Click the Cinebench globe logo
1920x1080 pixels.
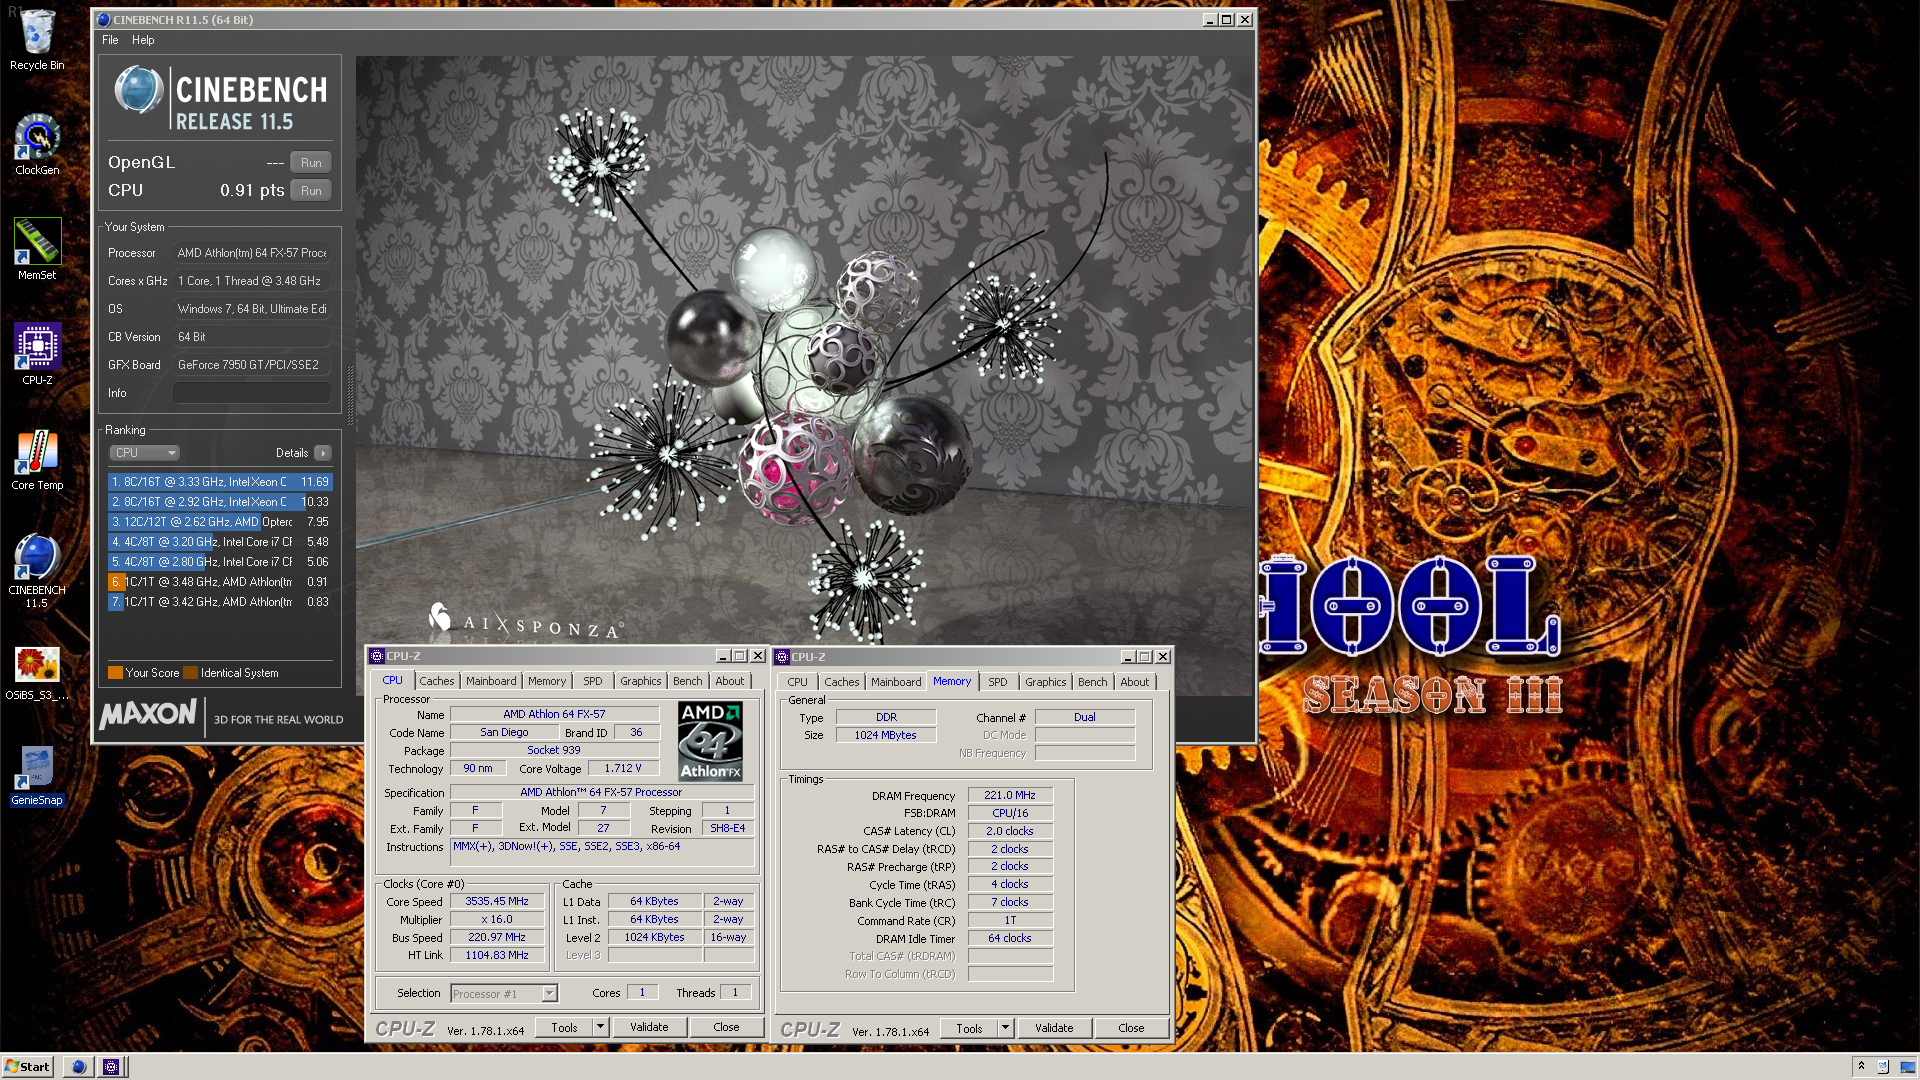[138, 91]
